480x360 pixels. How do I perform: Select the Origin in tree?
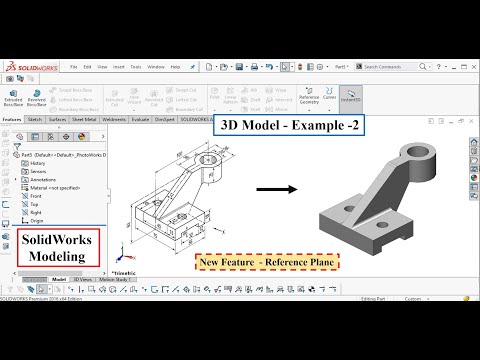click(x=32, y=221)
